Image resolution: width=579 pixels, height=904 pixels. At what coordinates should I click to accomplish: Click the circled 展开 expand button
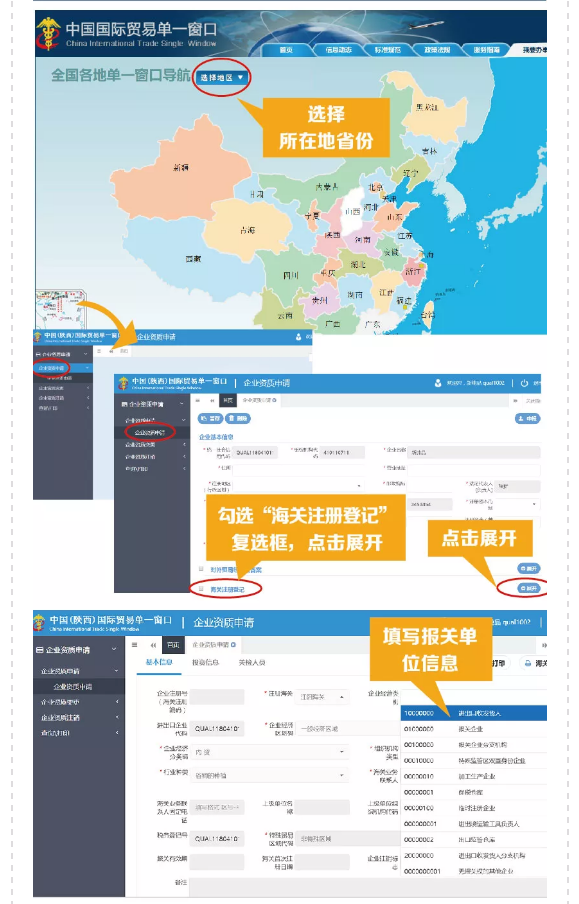(528, 588)
